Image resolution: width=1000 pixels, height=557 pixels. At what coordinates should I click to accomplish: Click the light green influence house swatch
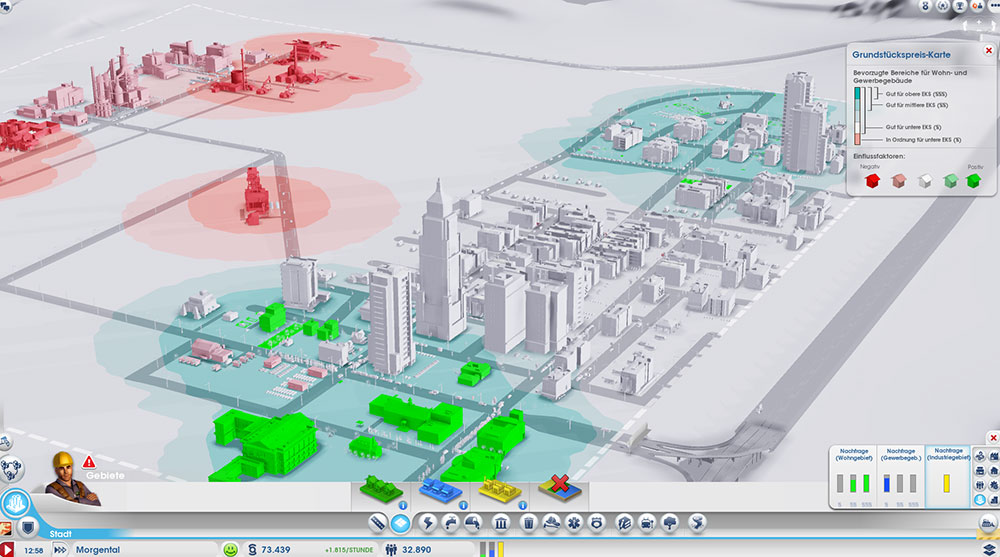coord(950,182)
